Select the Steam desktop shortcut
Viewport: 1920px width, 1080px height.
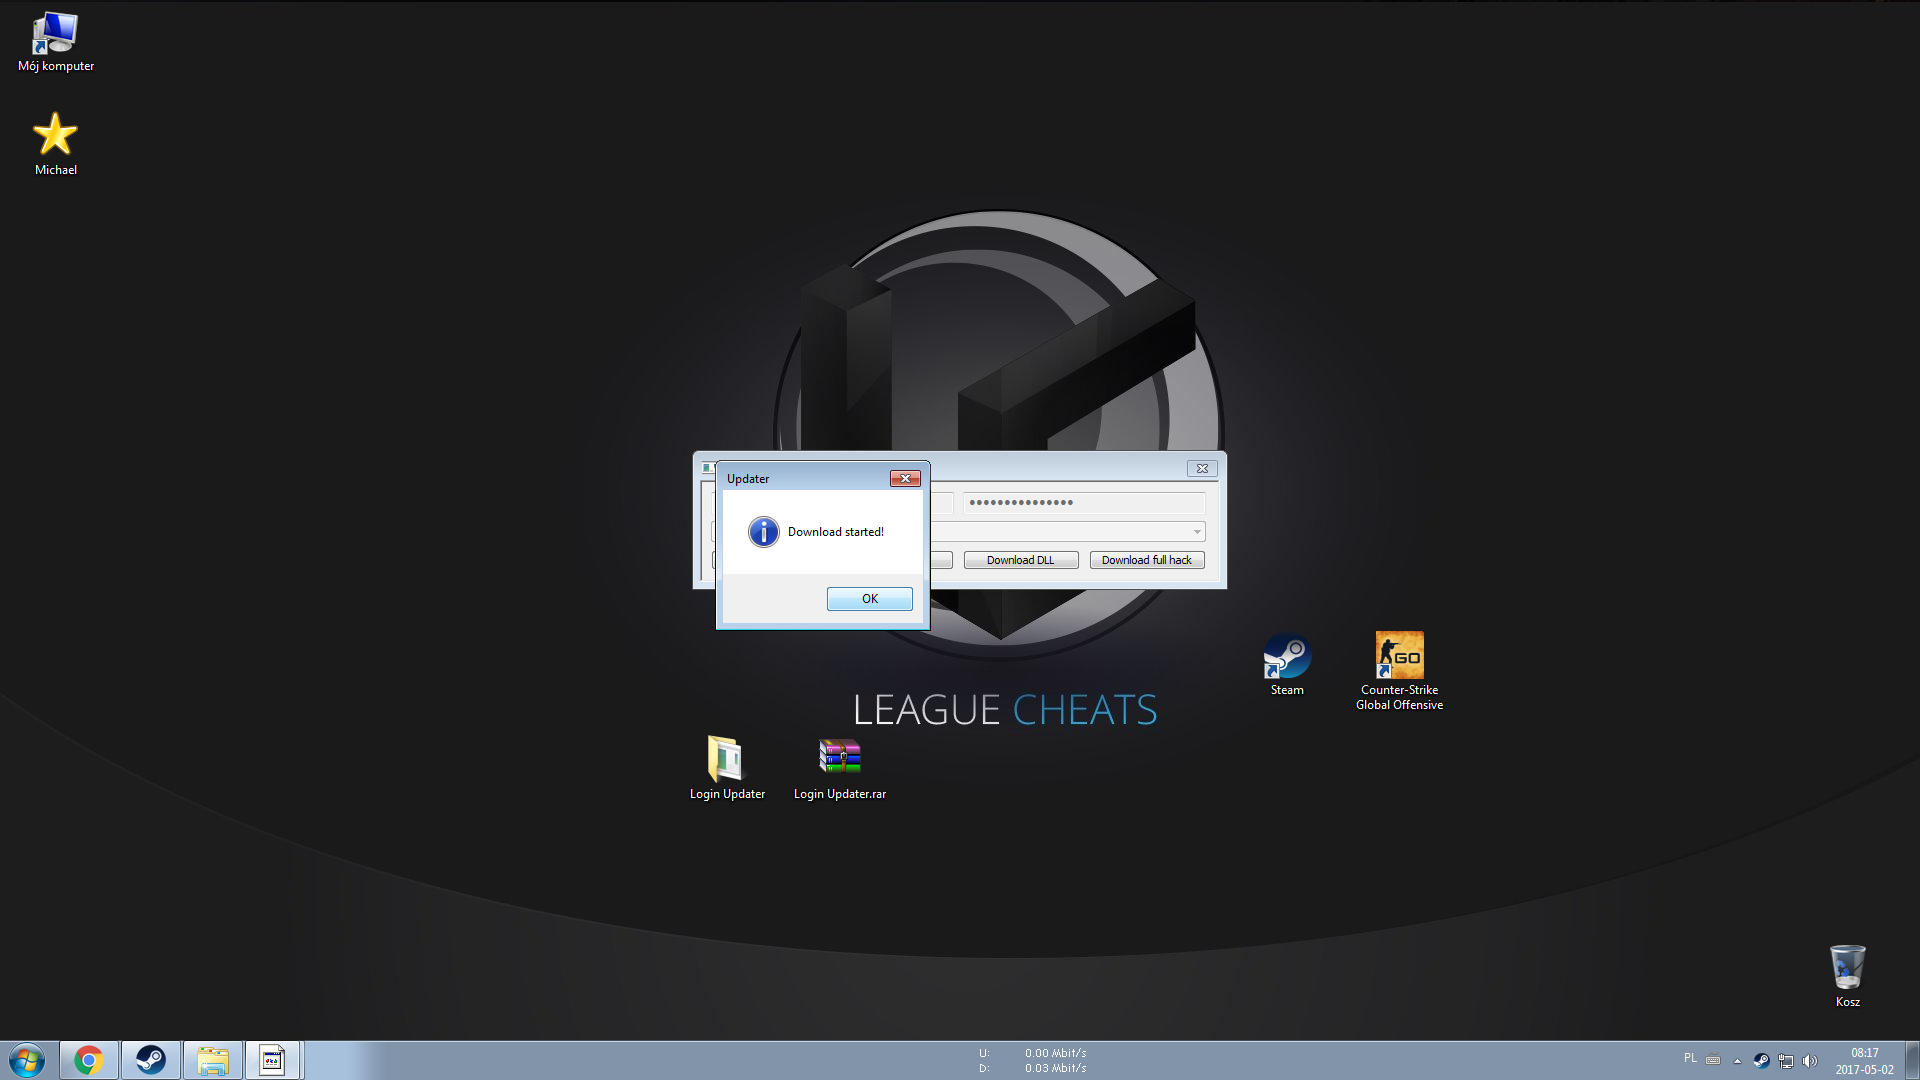1287,664
